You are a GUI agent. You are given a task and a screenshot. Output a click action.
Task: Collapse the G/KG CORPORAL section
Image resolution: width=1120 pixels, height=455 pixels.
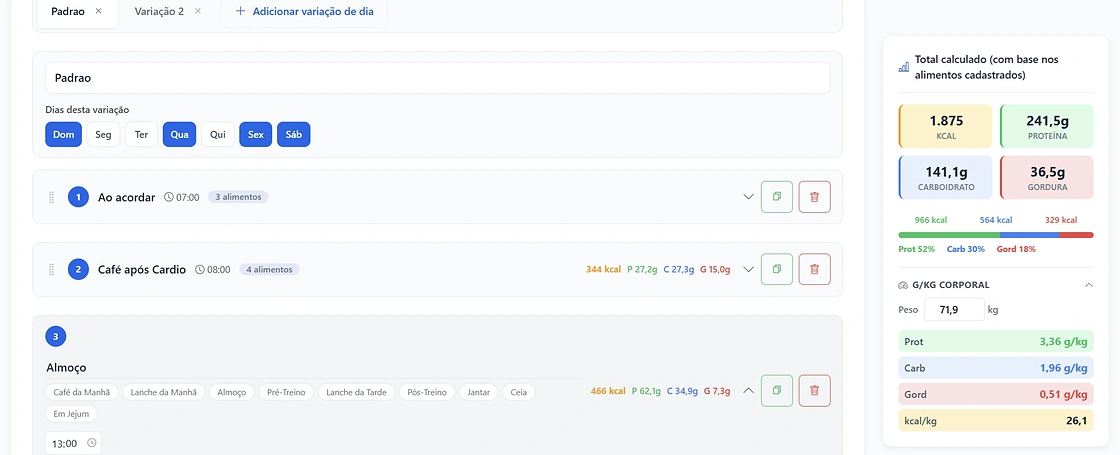pyautogui.click(x=1089, y=285)
